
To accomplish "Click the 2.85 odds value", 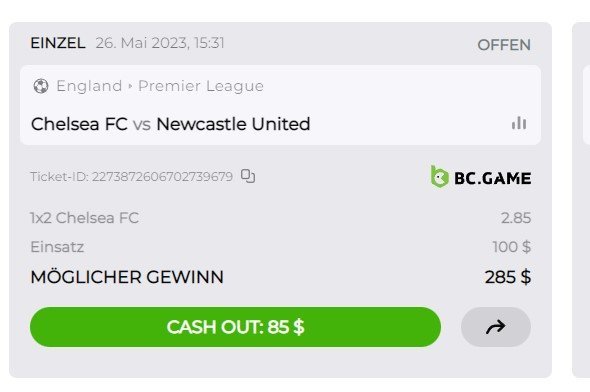I will pyautogui.click(x=515, y=218).
